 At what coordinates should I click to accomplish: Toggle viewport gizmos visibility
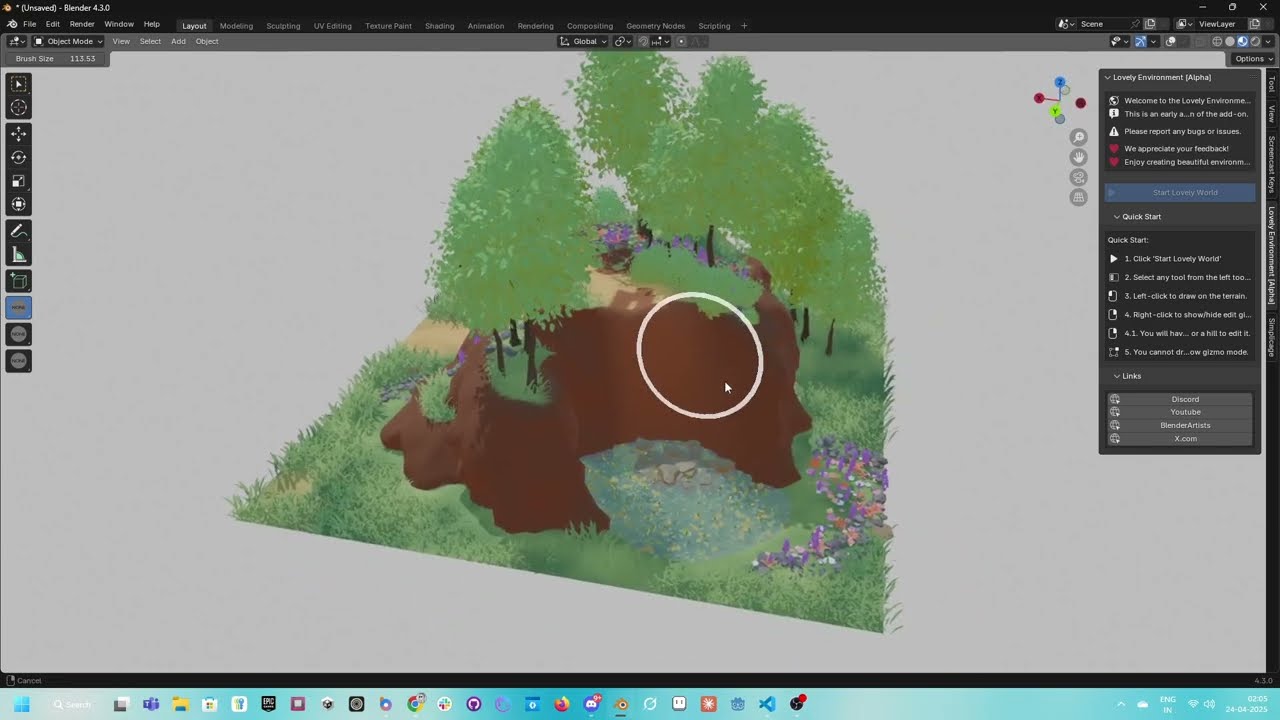click(x=1139, y=41)
